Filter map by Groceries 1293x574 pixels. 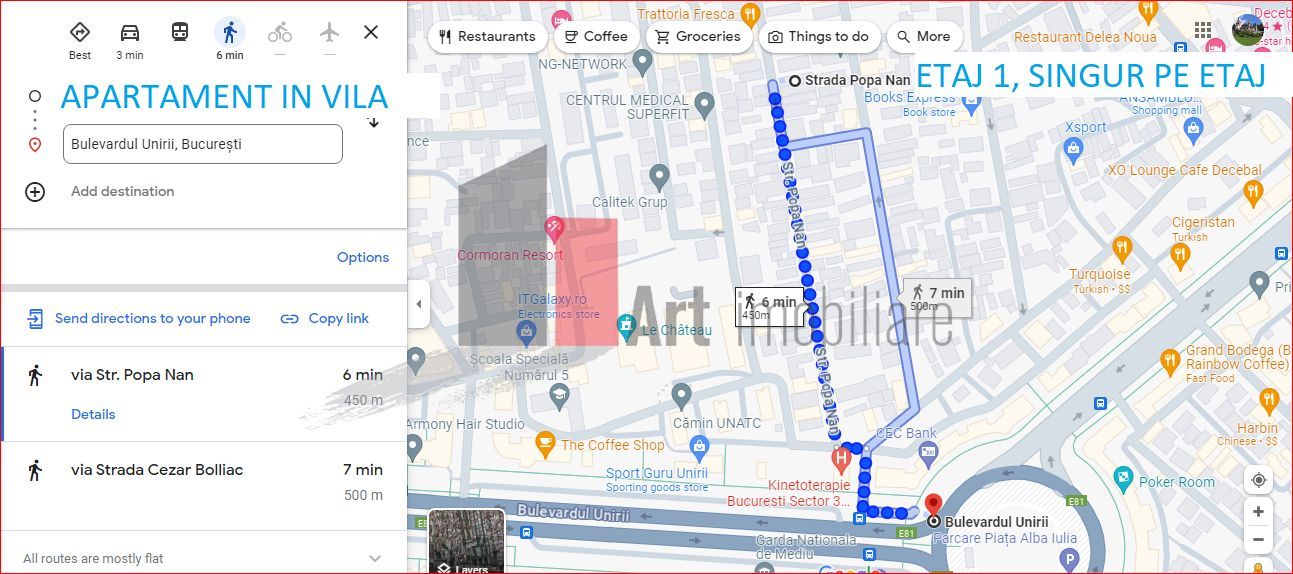(x=698, y=37)
